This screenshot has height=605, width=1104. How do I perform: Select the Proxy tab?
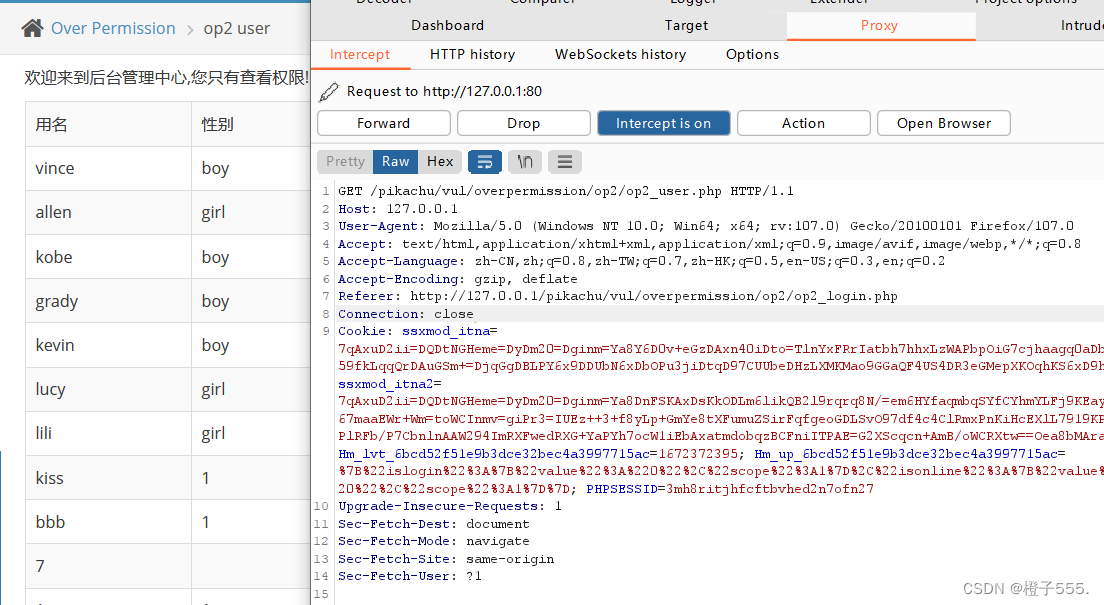[879, 25]
